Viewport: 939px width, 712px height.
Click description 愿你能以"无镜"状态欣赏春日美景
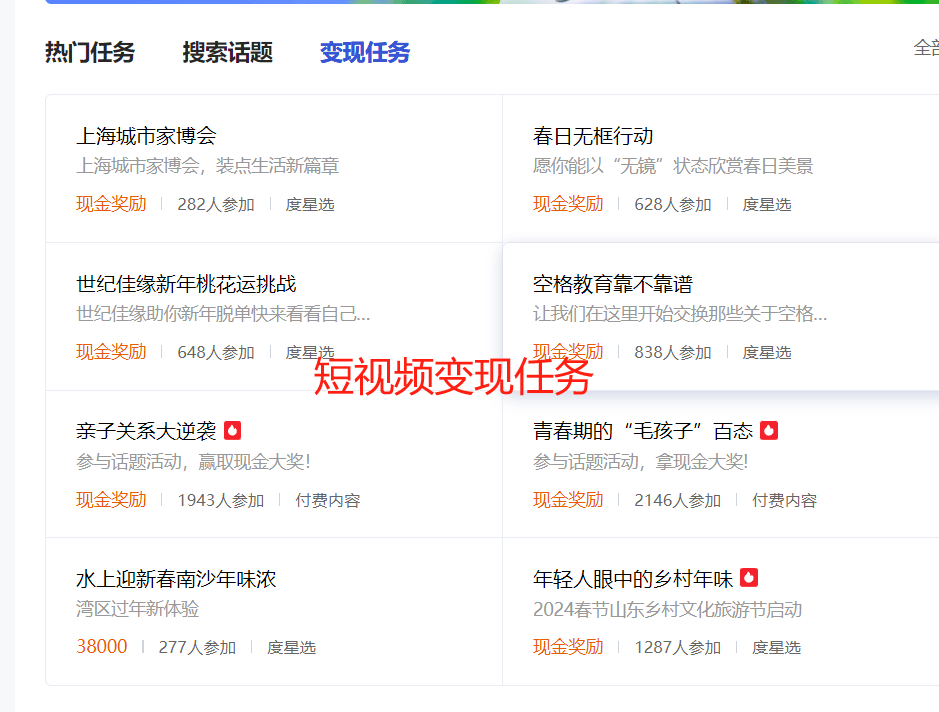[x=673, y=166]
